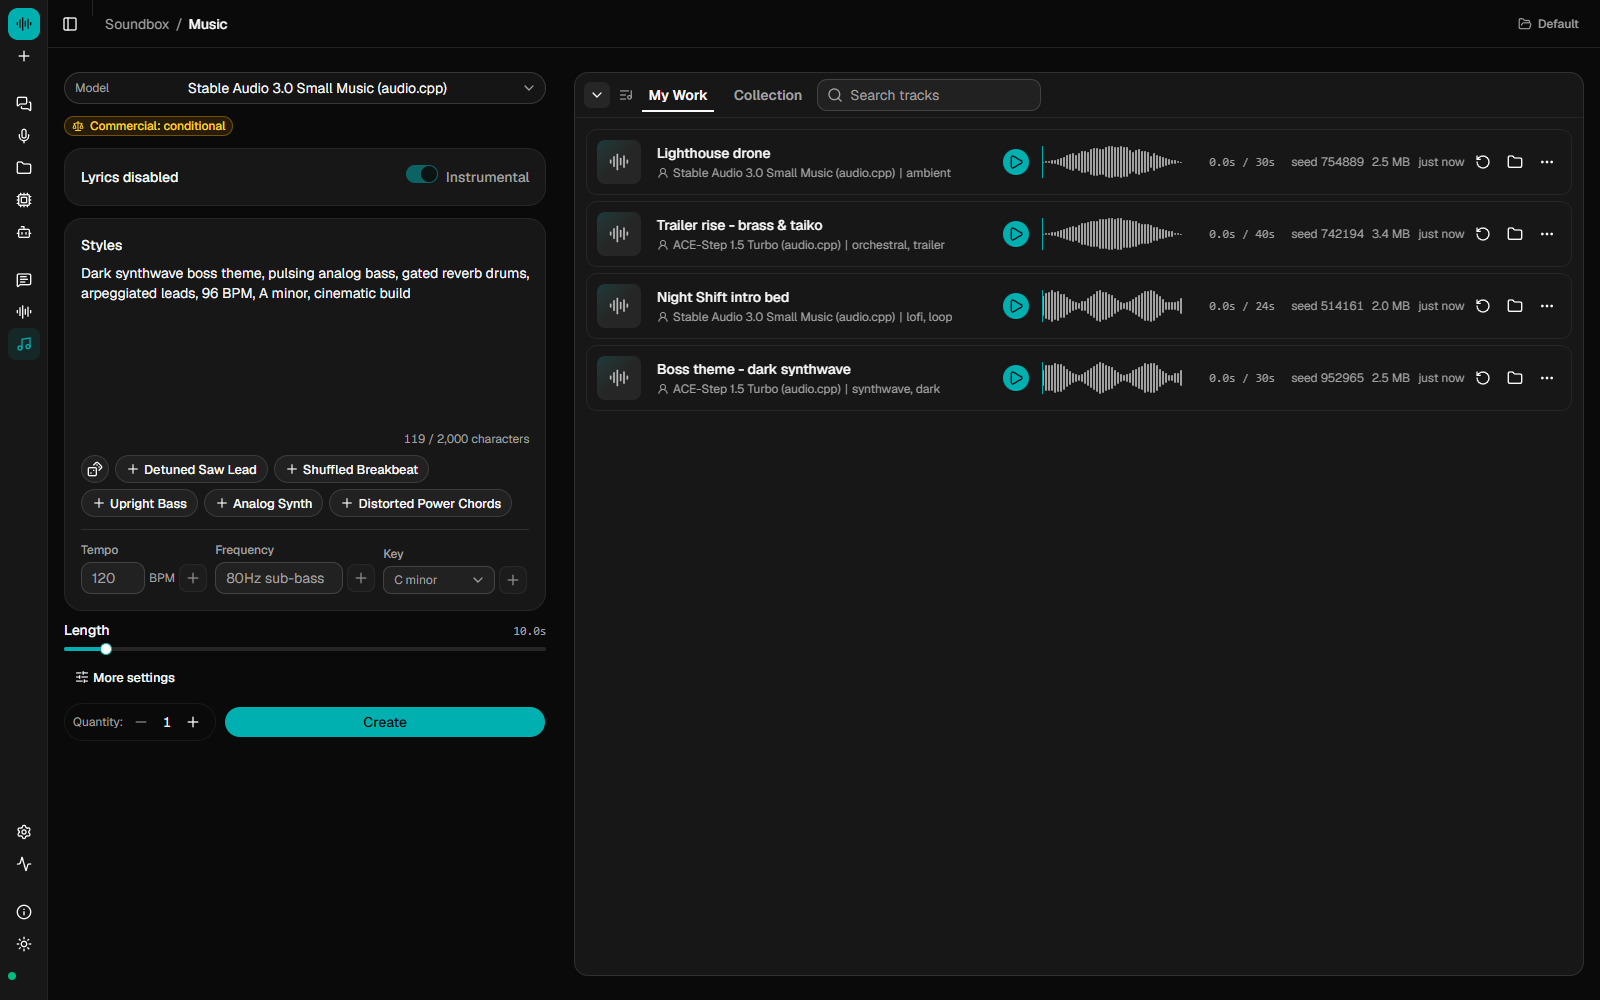Open the info circle sidebar icon
The width and height of the screenshot is (1600, 1000).
24,912
